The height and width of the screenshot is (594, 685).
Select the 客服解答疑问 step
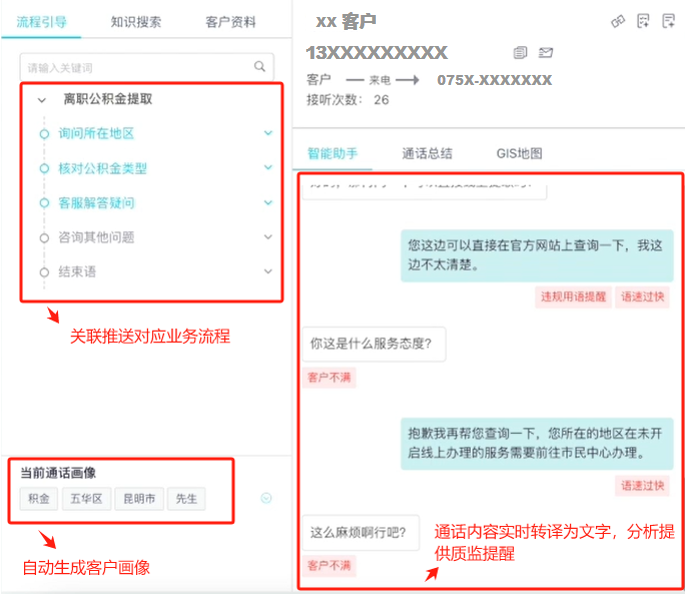point(96,203)
